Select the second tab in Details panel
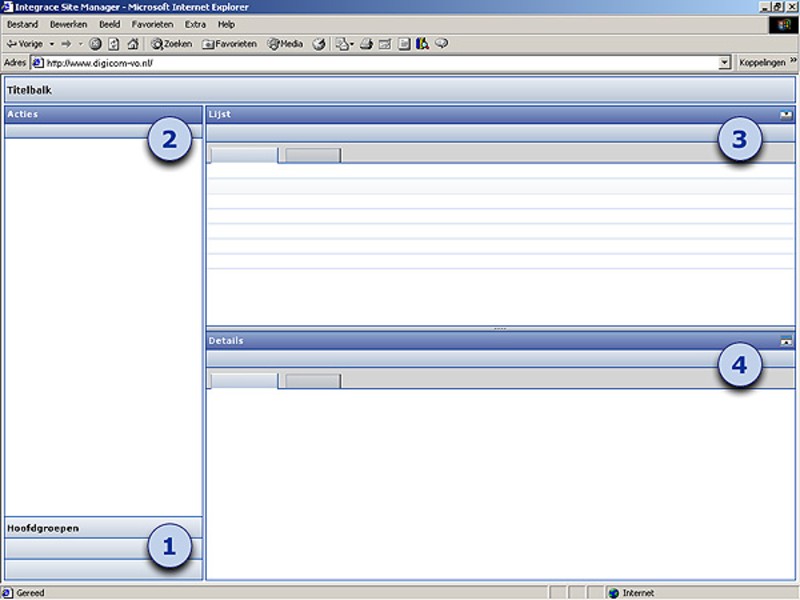 (x=313, y=381)
